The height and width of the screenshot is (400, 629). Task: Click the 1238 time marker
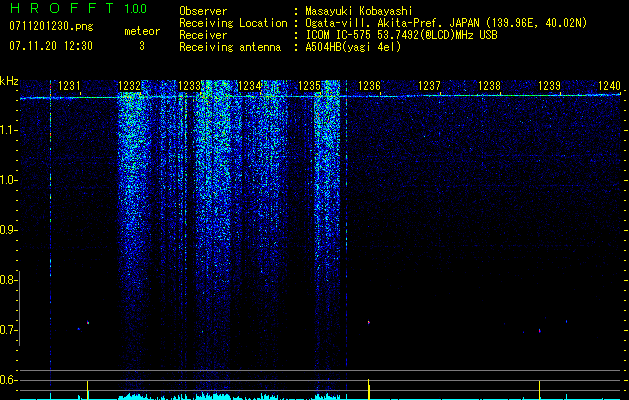(489, 86)
